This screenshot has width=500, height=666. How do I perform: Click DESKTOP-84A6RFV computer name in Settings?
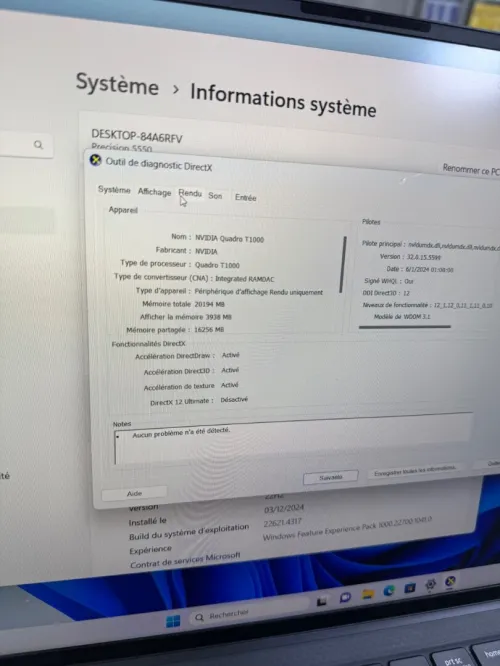click(137, 137)
